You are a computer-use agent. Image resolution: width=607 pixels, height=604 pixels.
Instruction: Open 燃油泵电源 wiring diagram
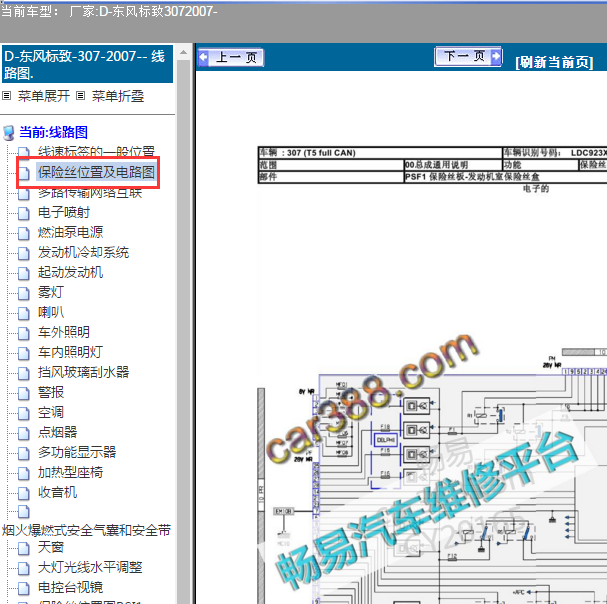tap(70, 232)
